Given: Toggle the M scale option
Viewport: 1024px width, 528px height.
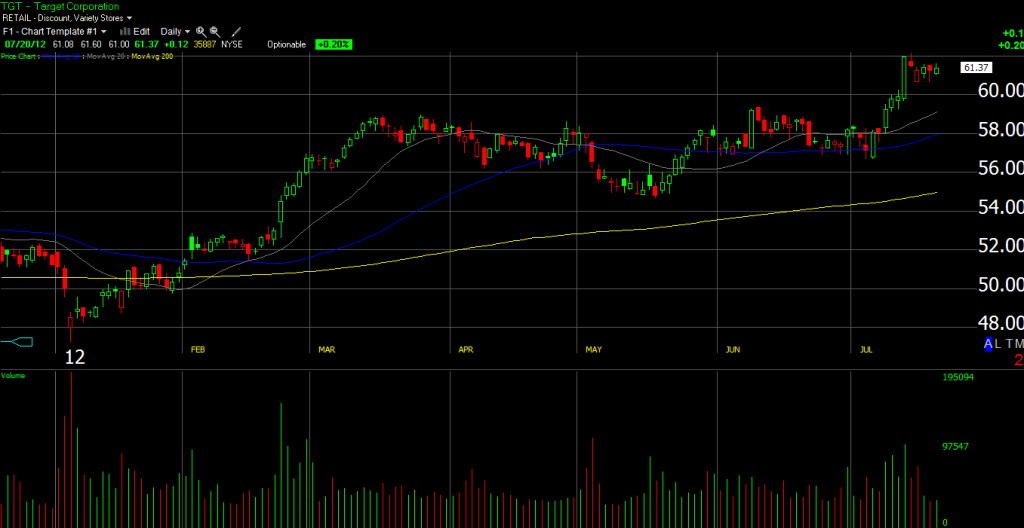Looking at the screenshot, I should point(1019,344).
